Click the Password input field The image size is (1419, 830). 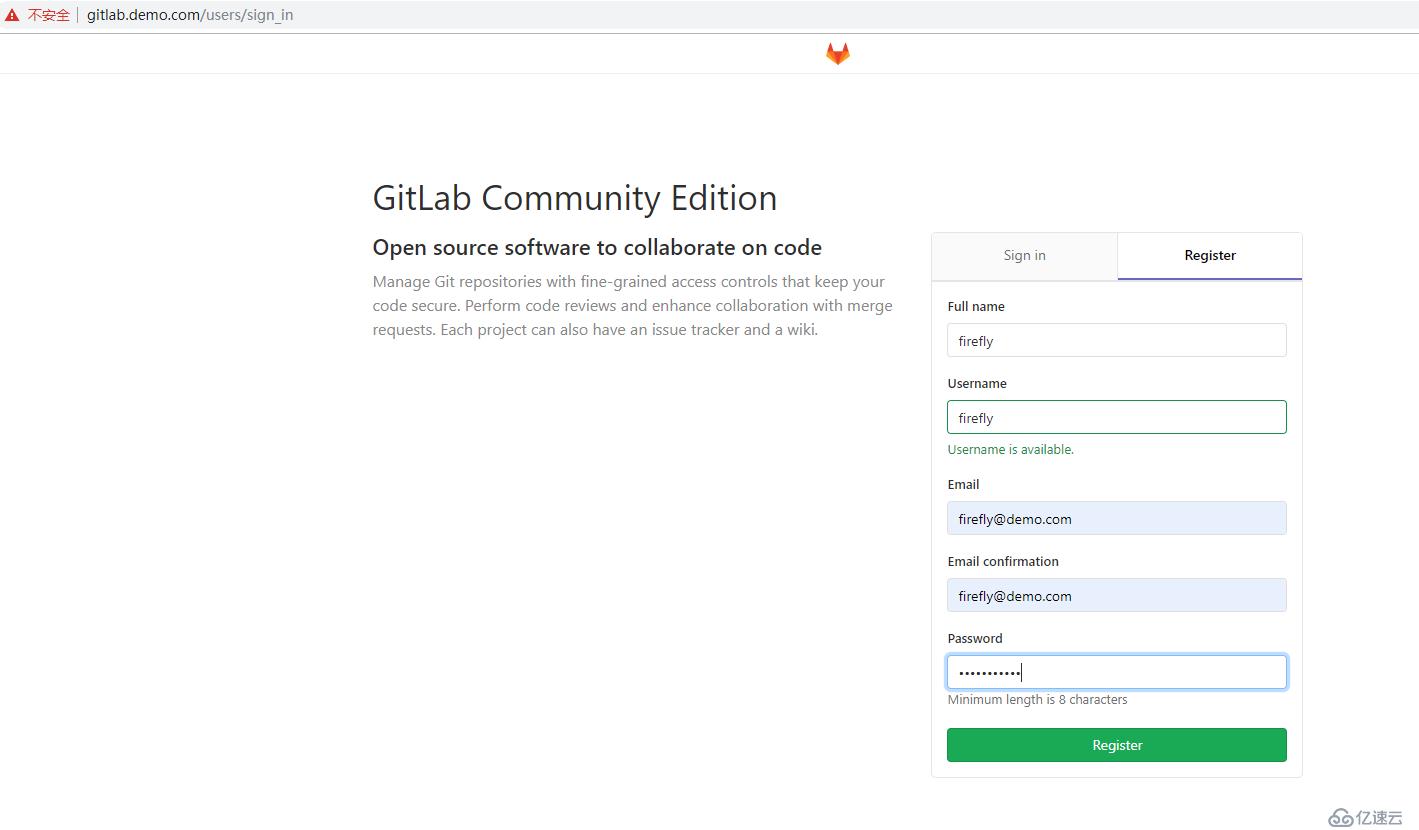point(1116,672)
